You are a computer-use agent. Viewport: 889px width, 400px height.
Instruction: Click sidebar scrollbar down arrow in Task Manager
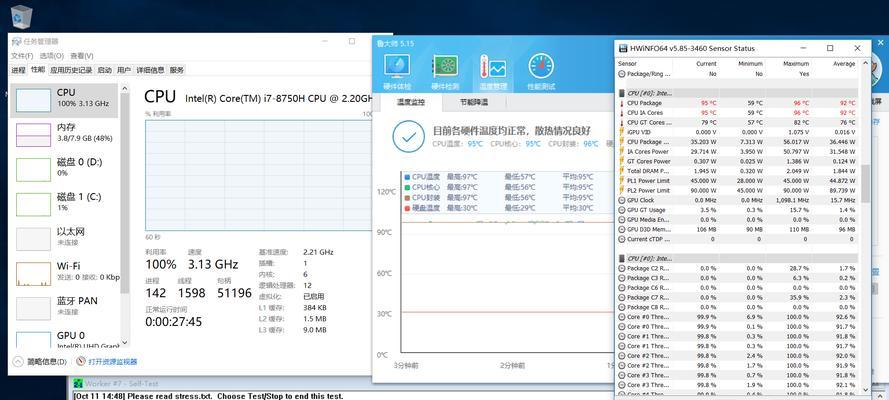tap(125, 343)
